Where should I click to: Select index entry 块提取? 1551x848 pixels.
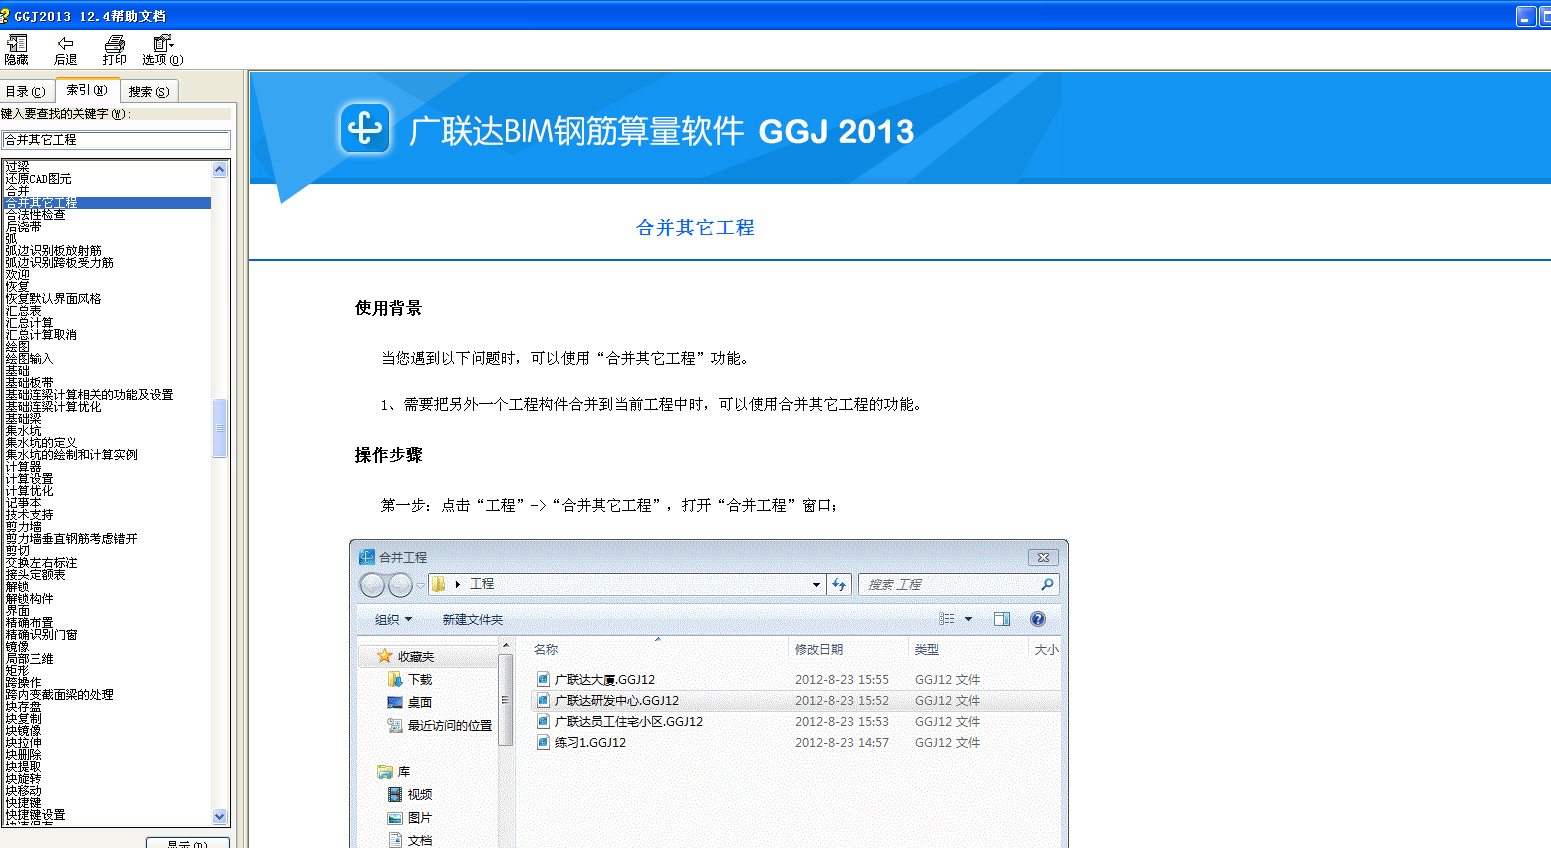tap(23, 767)
